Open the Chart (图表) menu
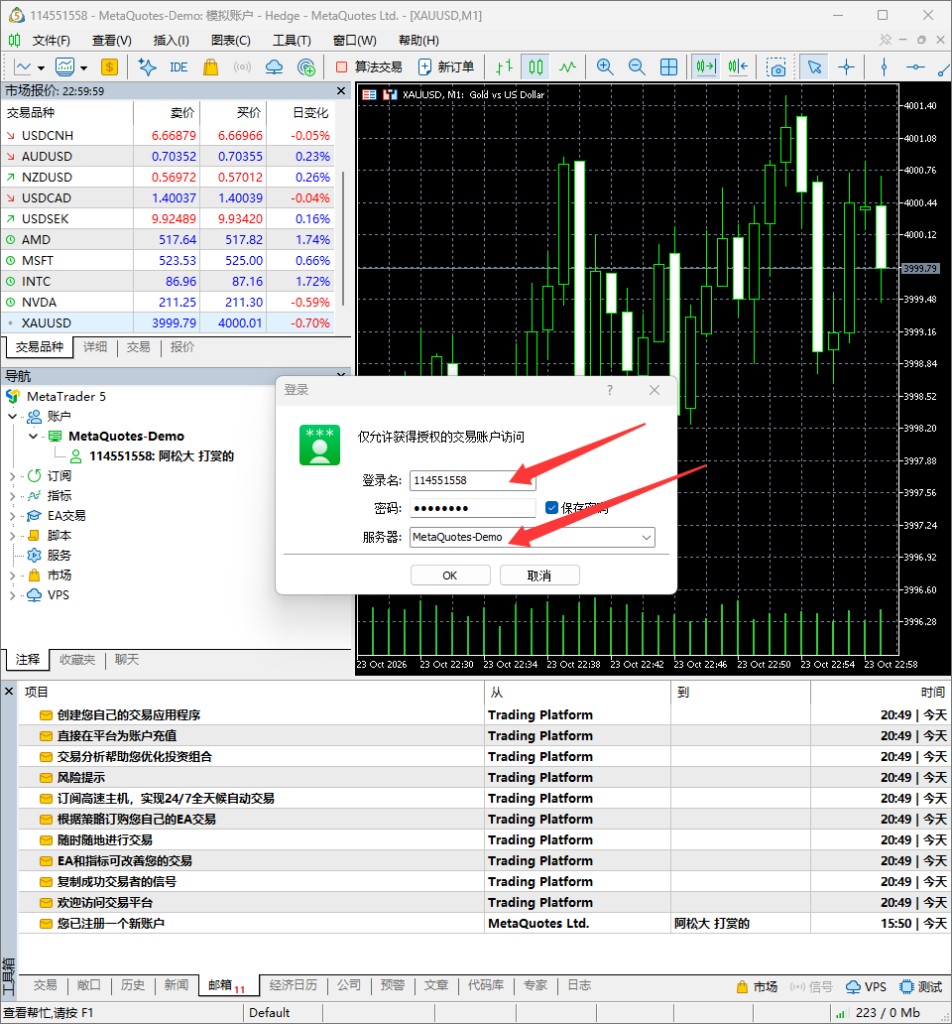The image size is (952, 1024). [230, 40]
